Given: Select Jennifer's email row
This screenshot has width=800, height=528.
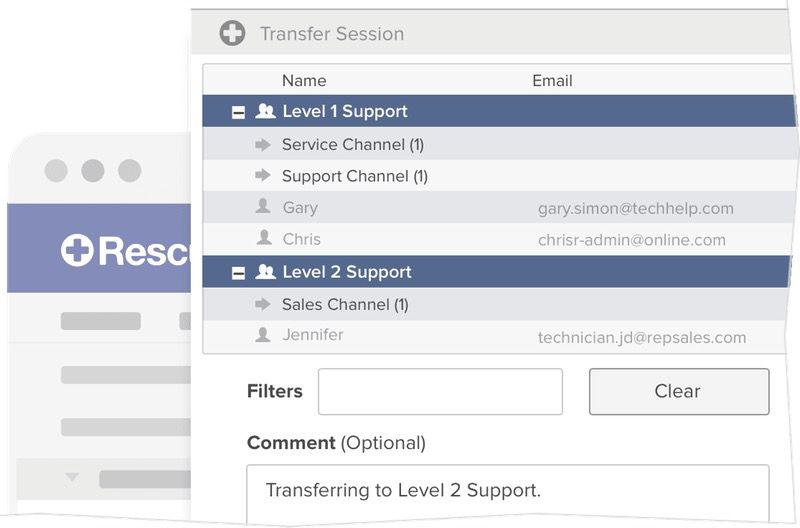Looking at the screenshot, I should [641, 337].
